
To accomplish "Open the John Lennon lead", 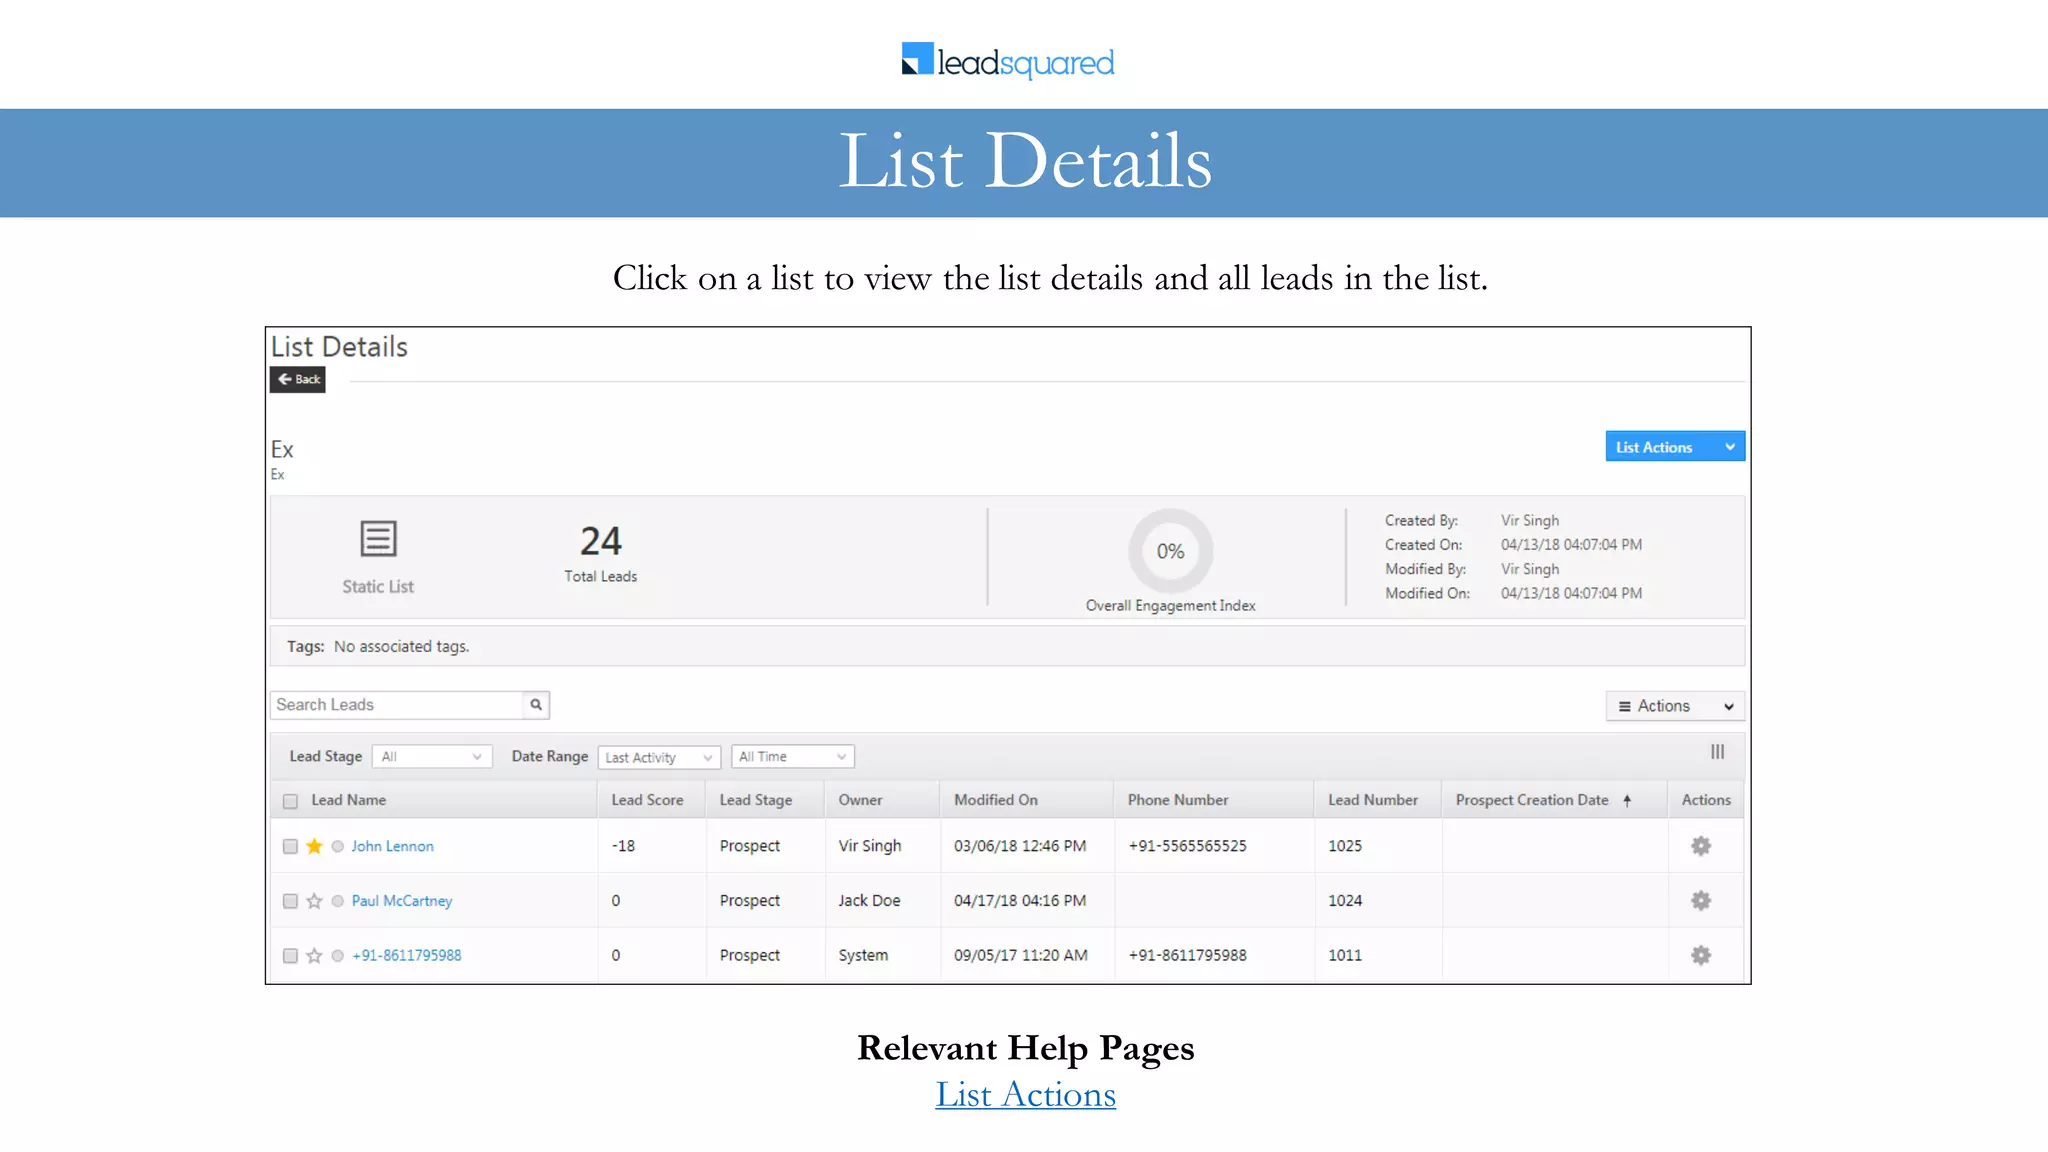I will 392,846.
